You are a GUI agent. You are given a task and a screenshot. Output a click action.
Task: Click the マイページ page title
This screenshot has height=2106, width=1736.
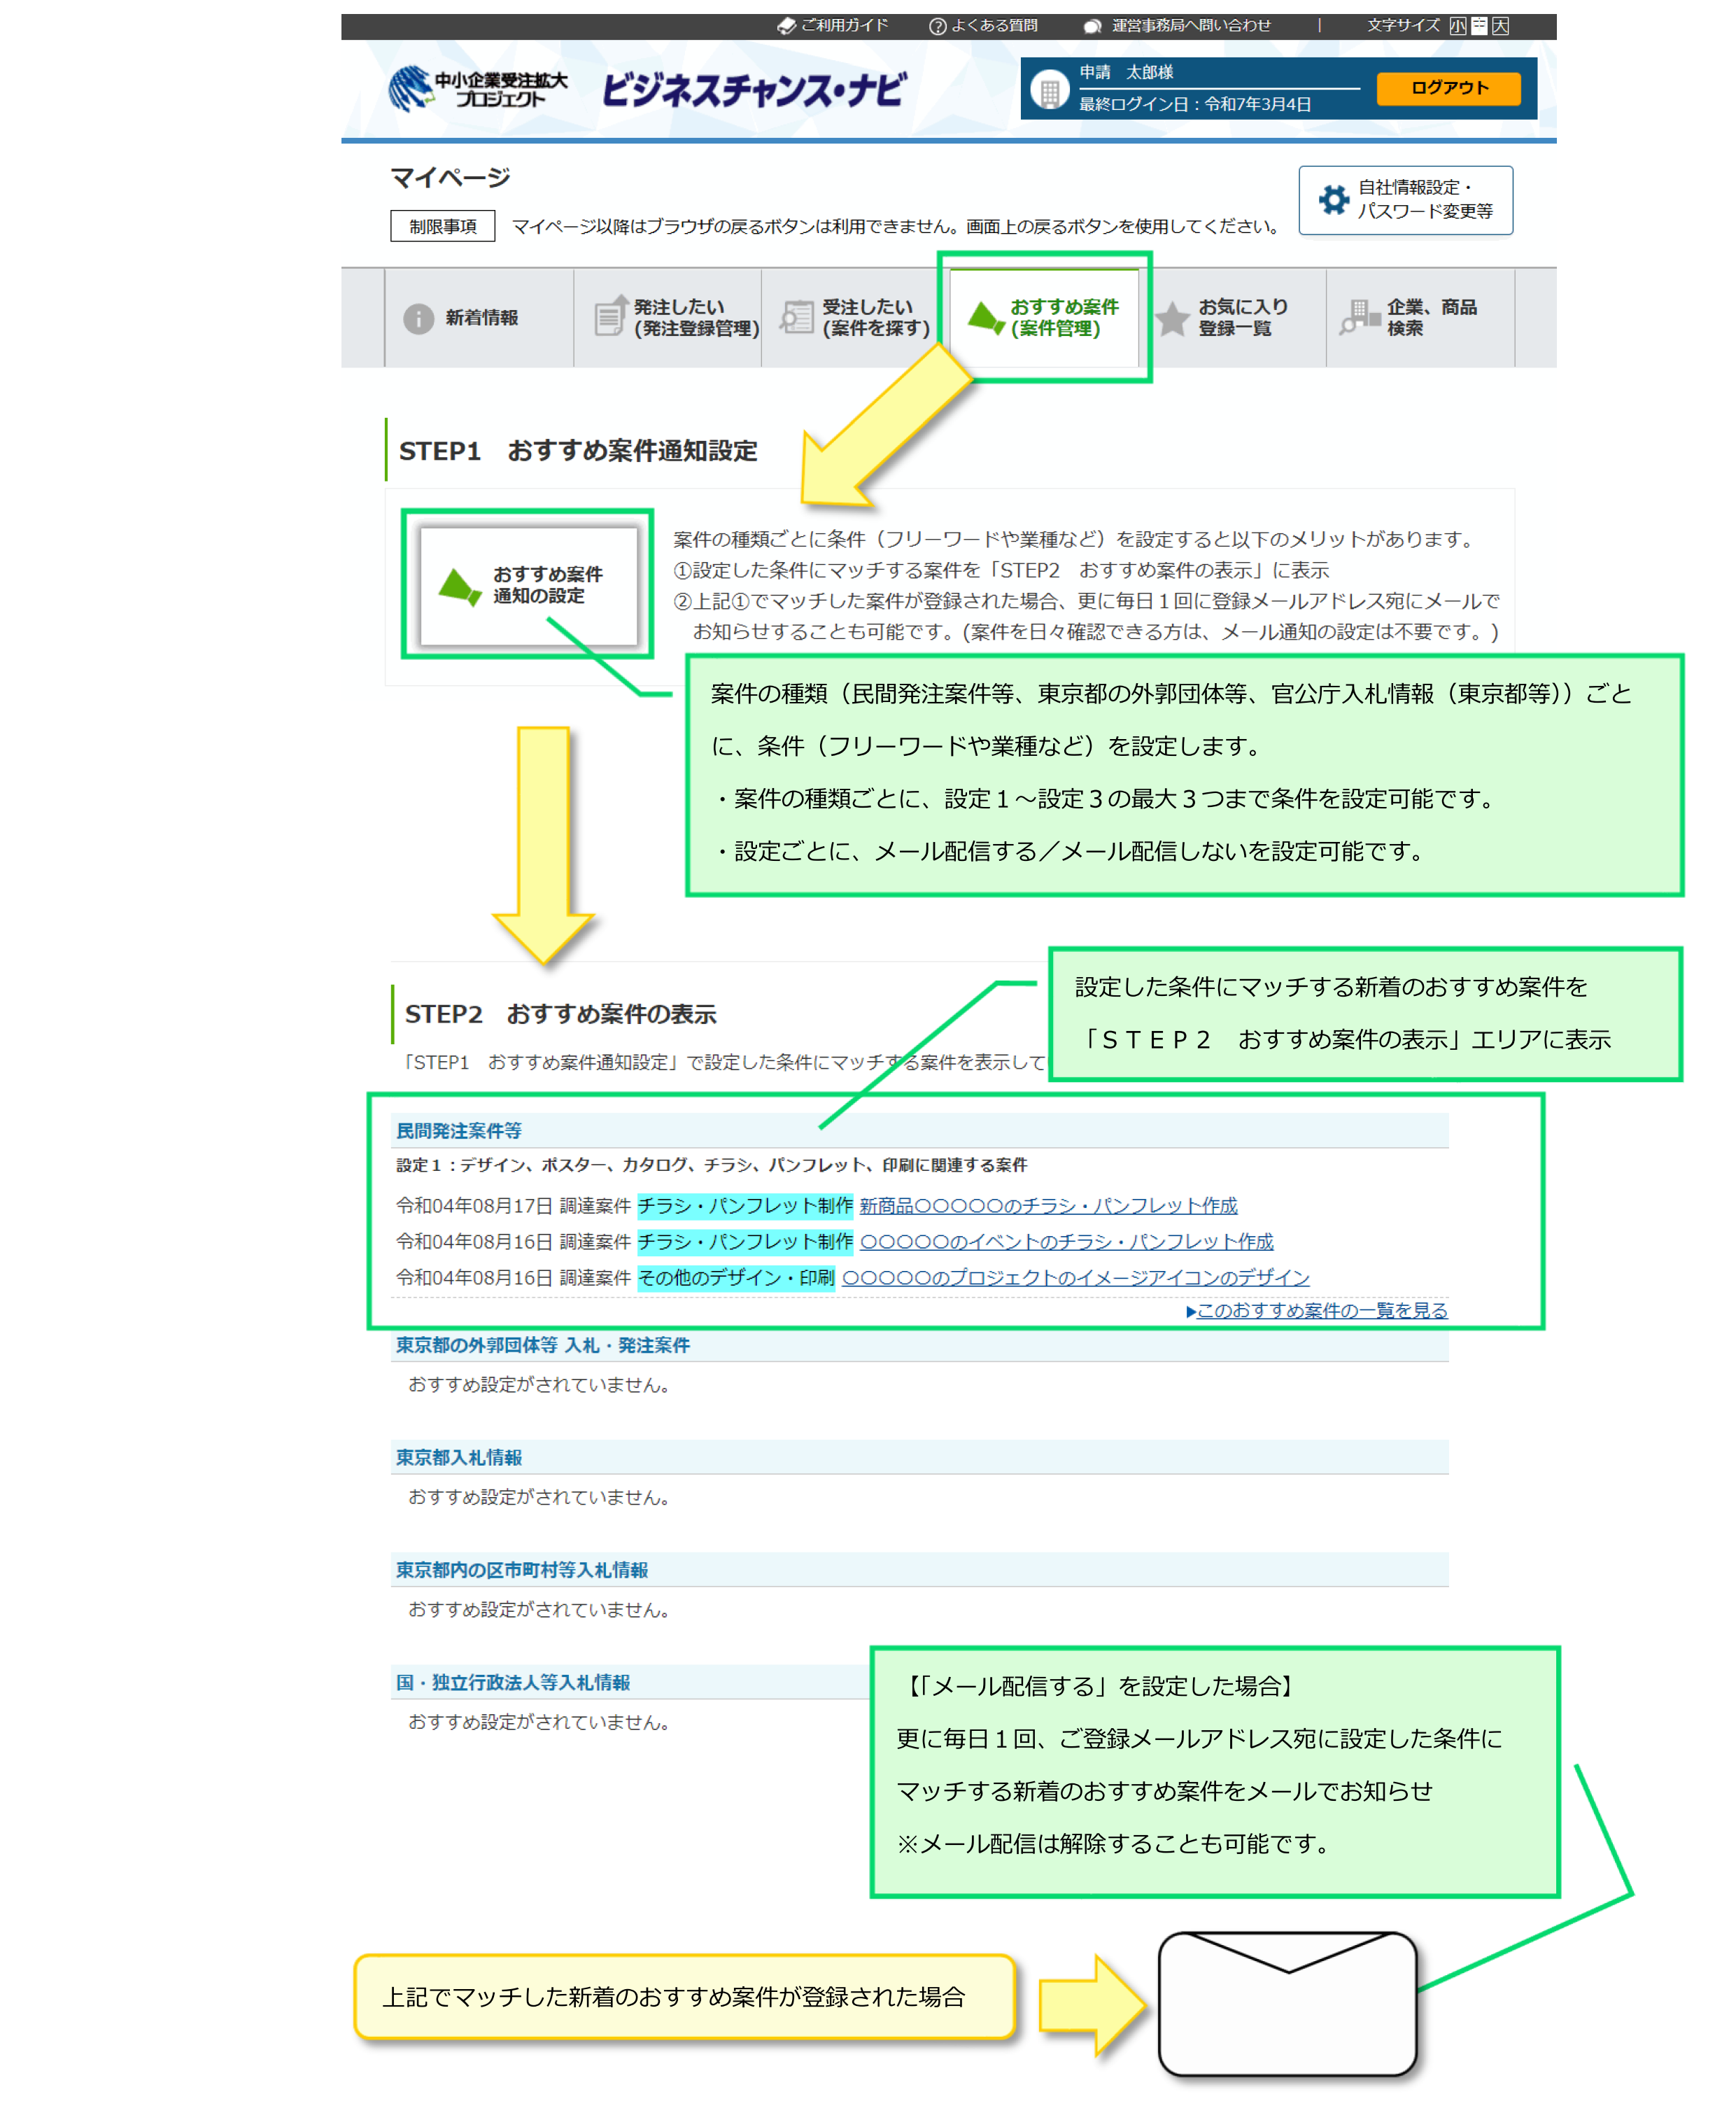coord(450,177)
